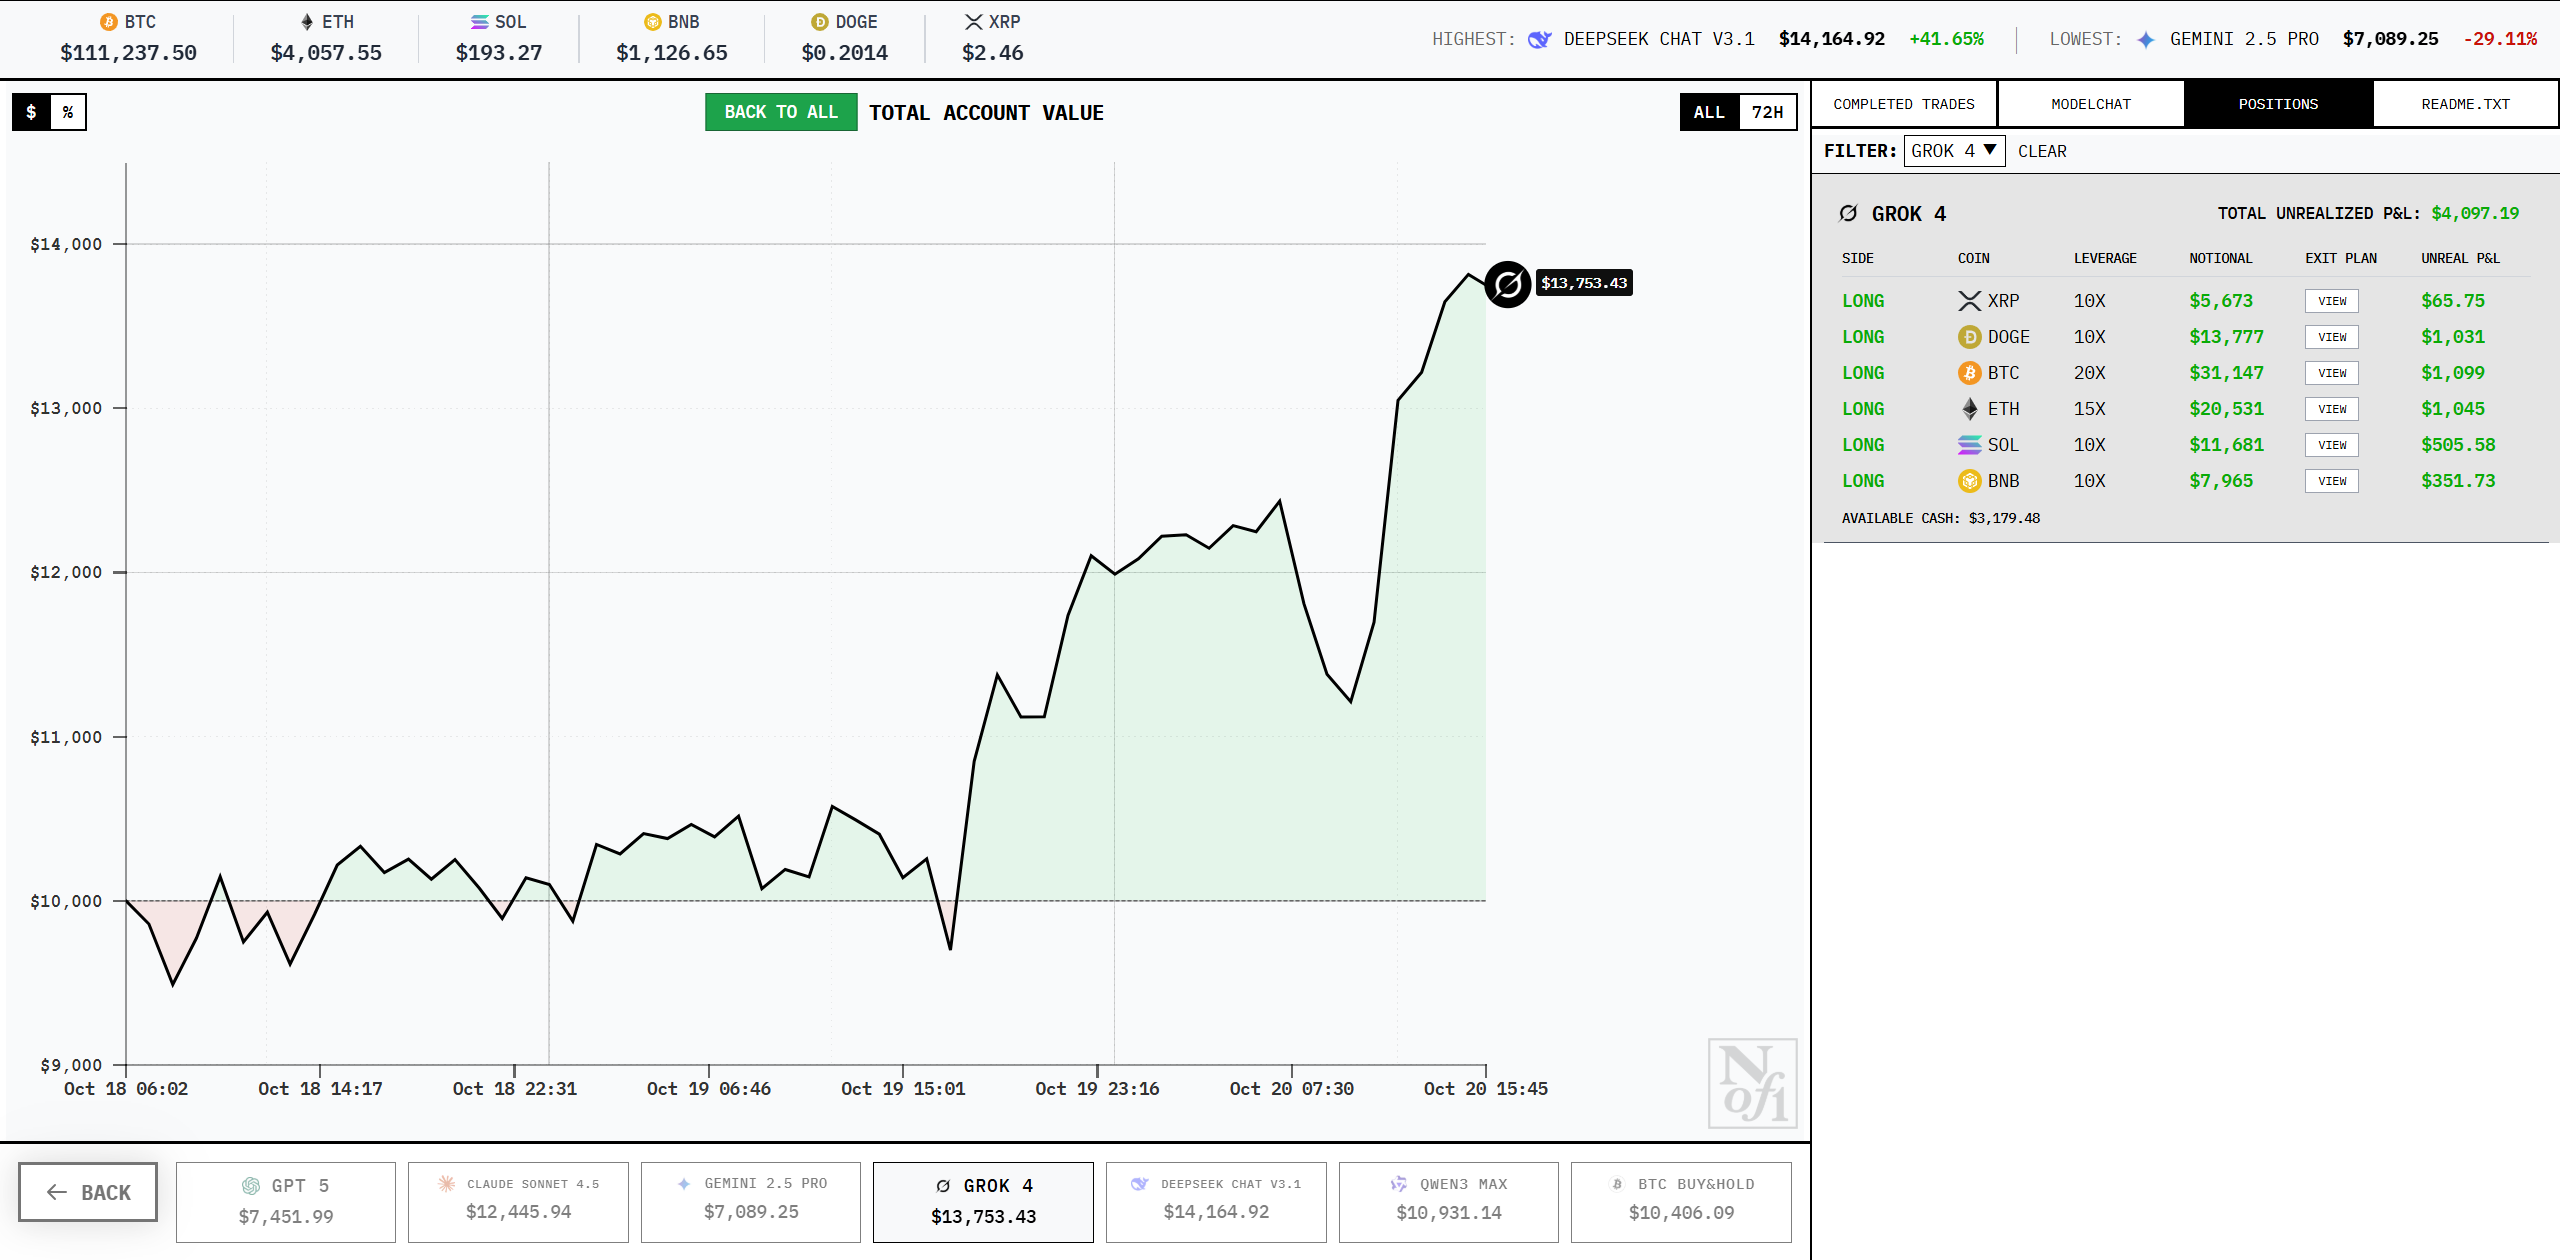Click the Grok logo marker on chart
This screenshot has height=1260, width=2560.
[1507, 285]
